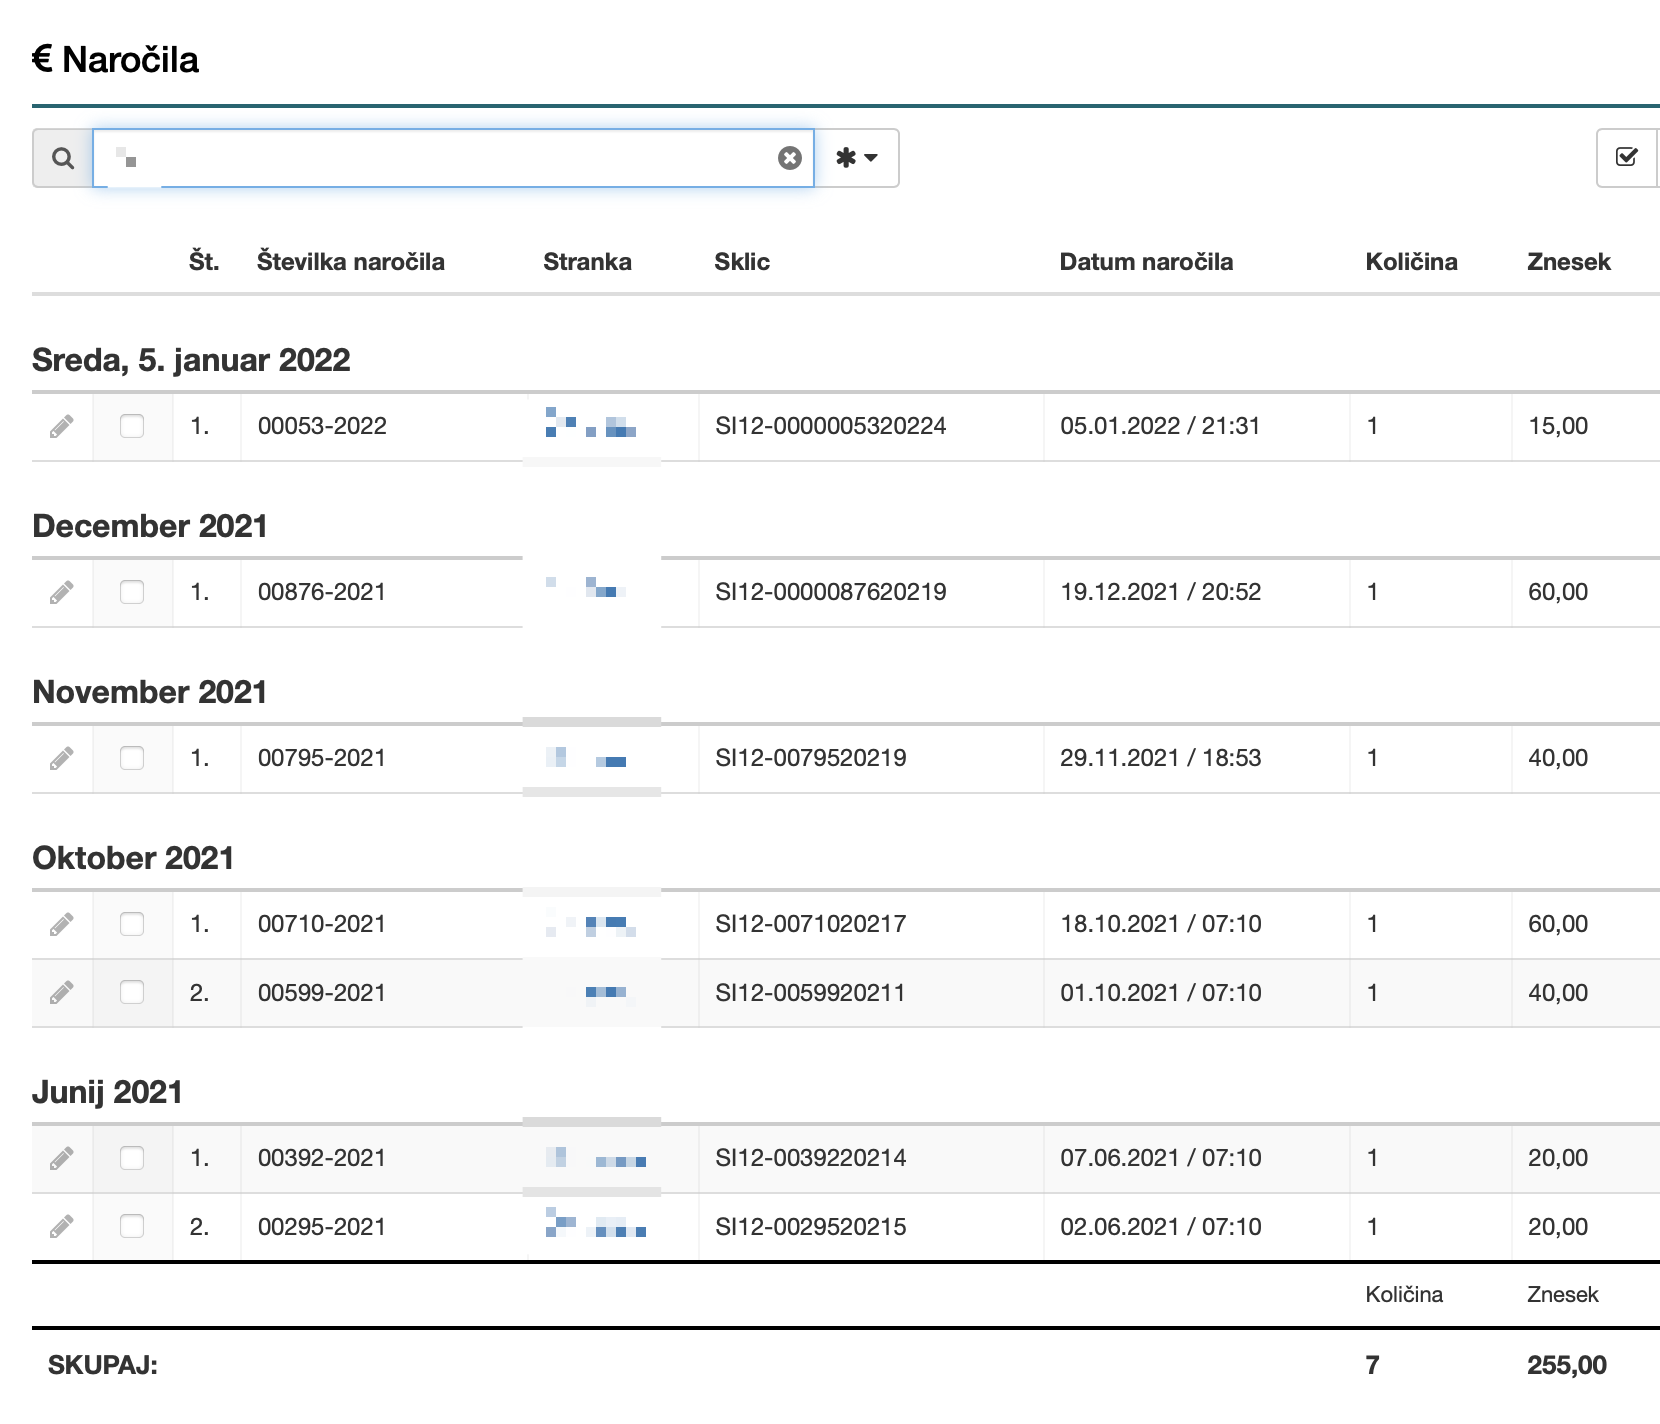1660x1424 pixels.
Task: Select order number 00295-2021
Action: coord(322,1227)
